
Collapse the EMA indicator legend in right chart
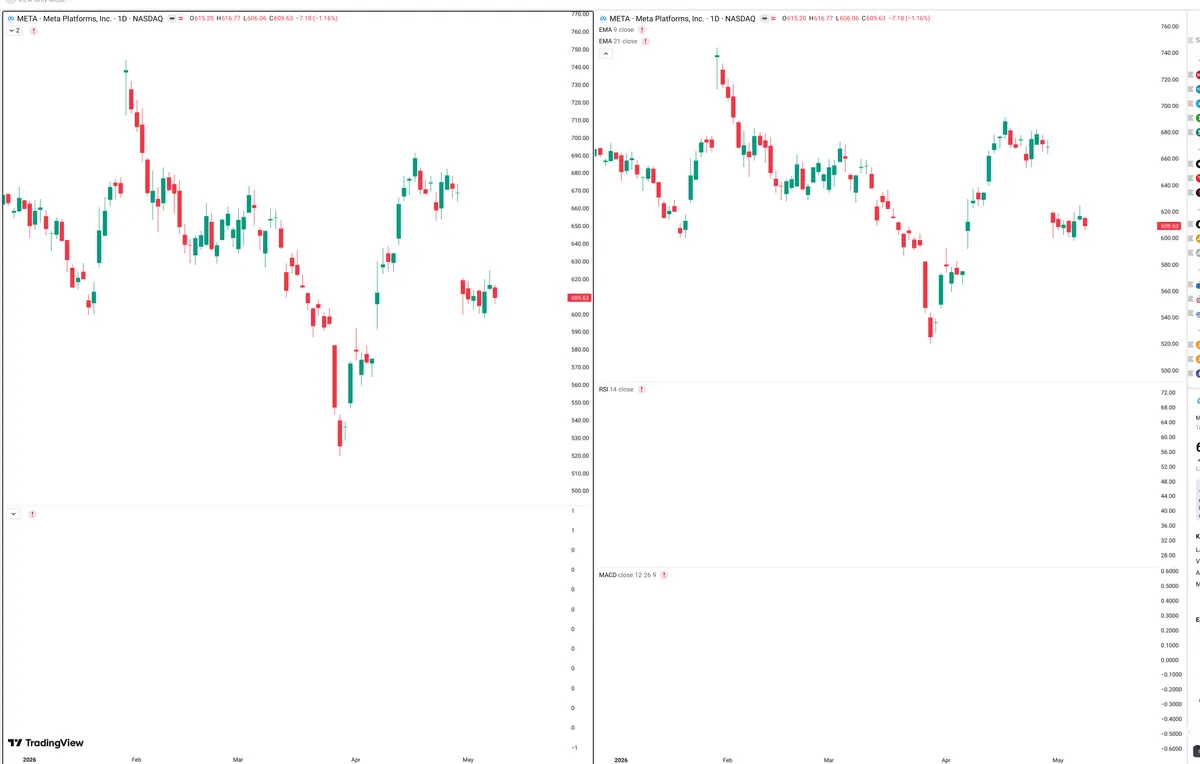pos(606,53)
